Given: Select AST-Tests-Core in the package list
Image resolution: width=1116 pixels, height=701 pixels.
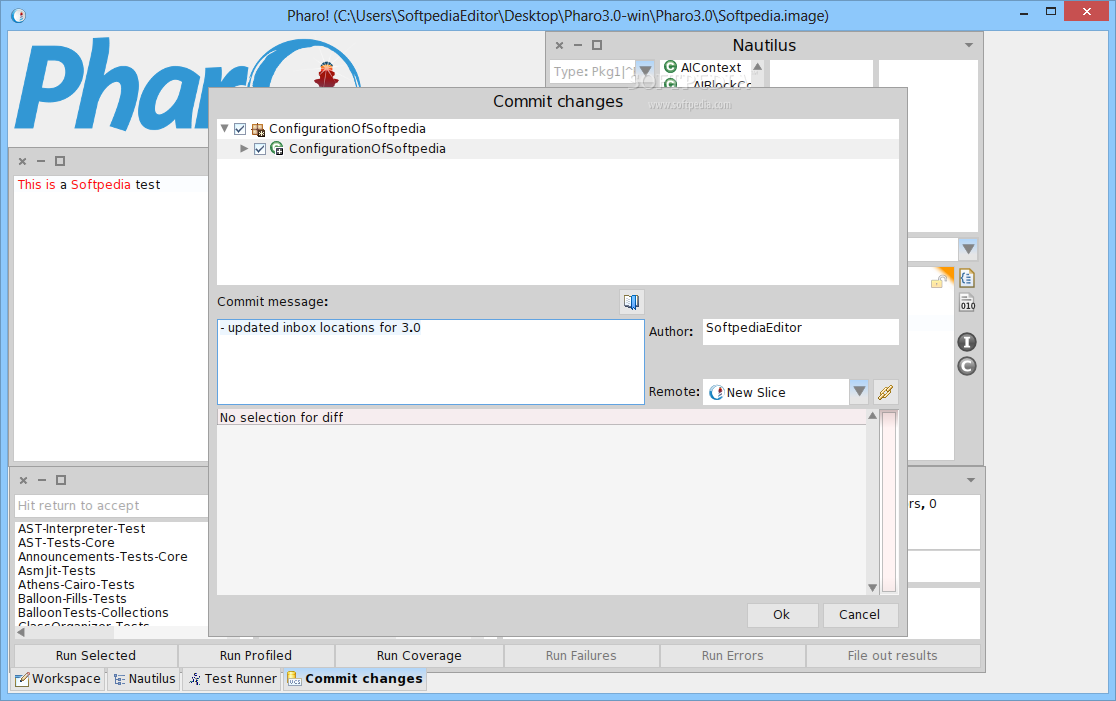Looking at the screenshot, I should 65,543.
